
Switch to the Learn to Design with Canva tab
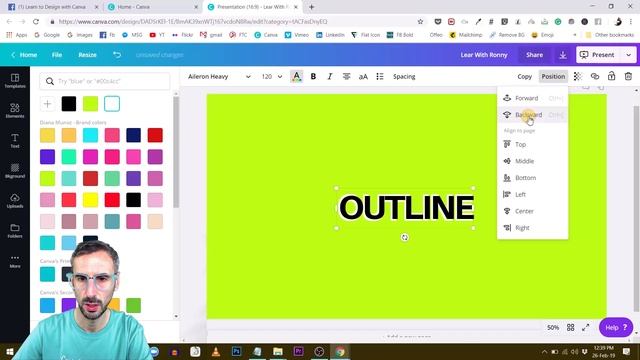coord(53,7)
